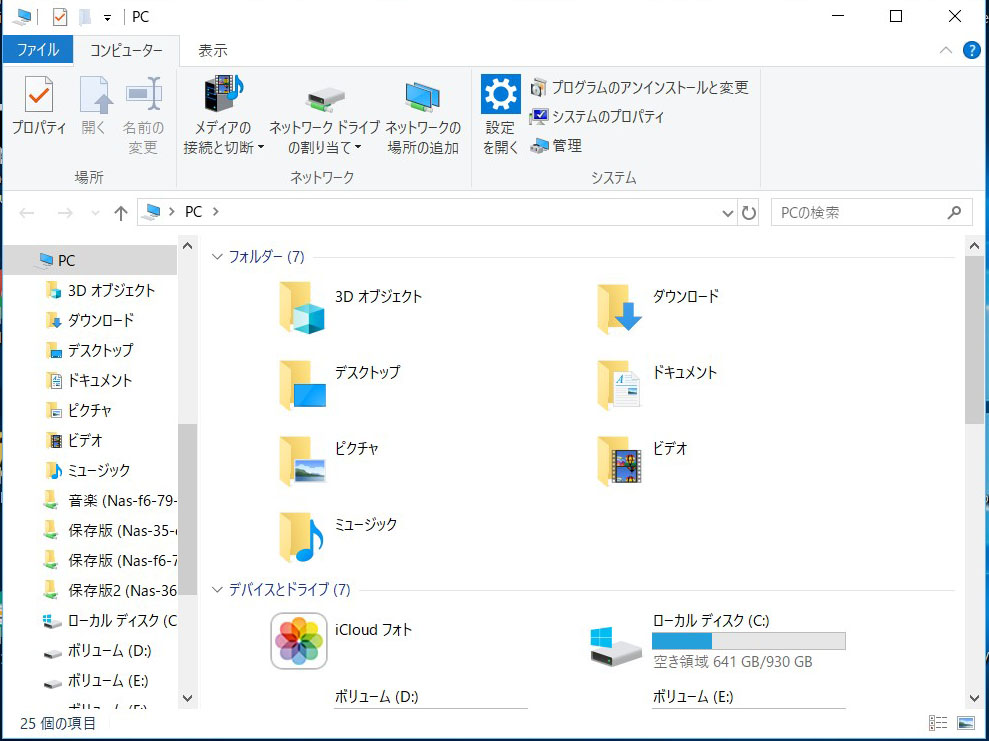Screen dimensions: 989x741
Task: Collapse the フォルダー (7) group
Action: click(x=218, y=257)
